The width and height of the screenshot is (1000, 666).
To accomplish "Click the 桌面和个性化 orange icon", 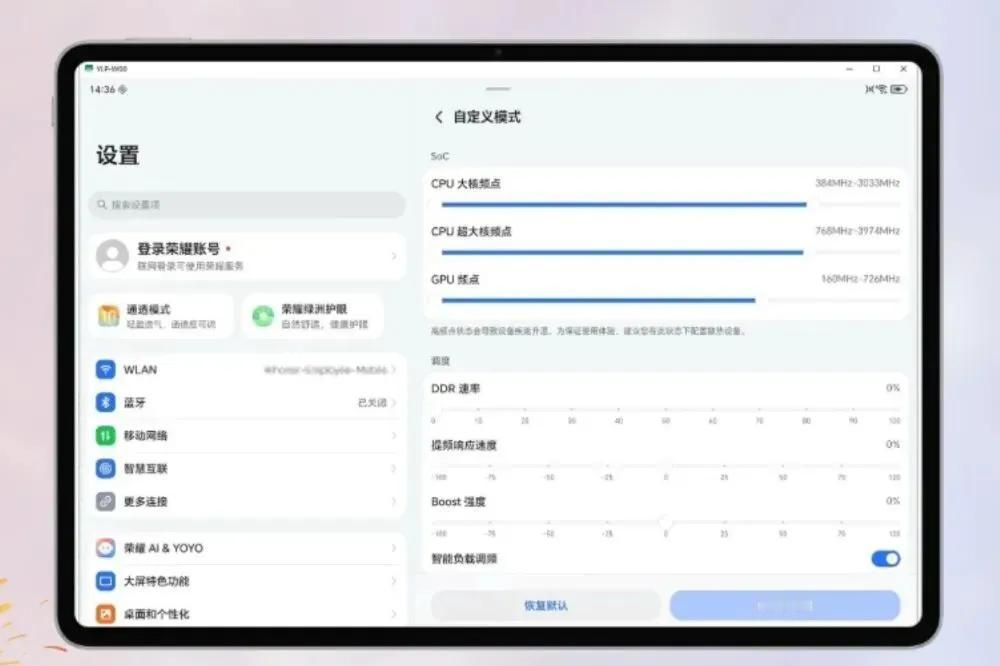I will click(105, 614).
